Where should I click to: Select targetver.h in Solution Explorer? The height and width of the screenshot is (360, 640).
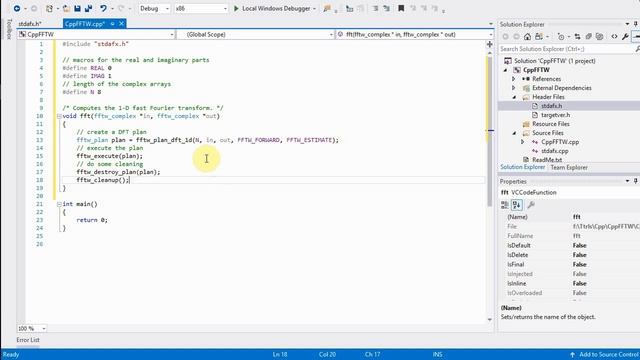[555, 115]
